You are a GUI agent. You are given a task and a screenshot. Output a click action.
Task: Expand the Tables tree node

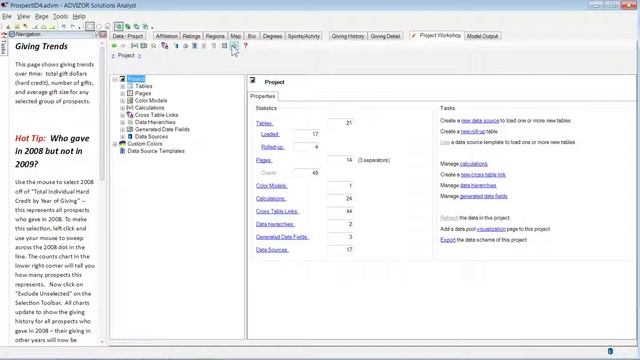click(122, 87)
